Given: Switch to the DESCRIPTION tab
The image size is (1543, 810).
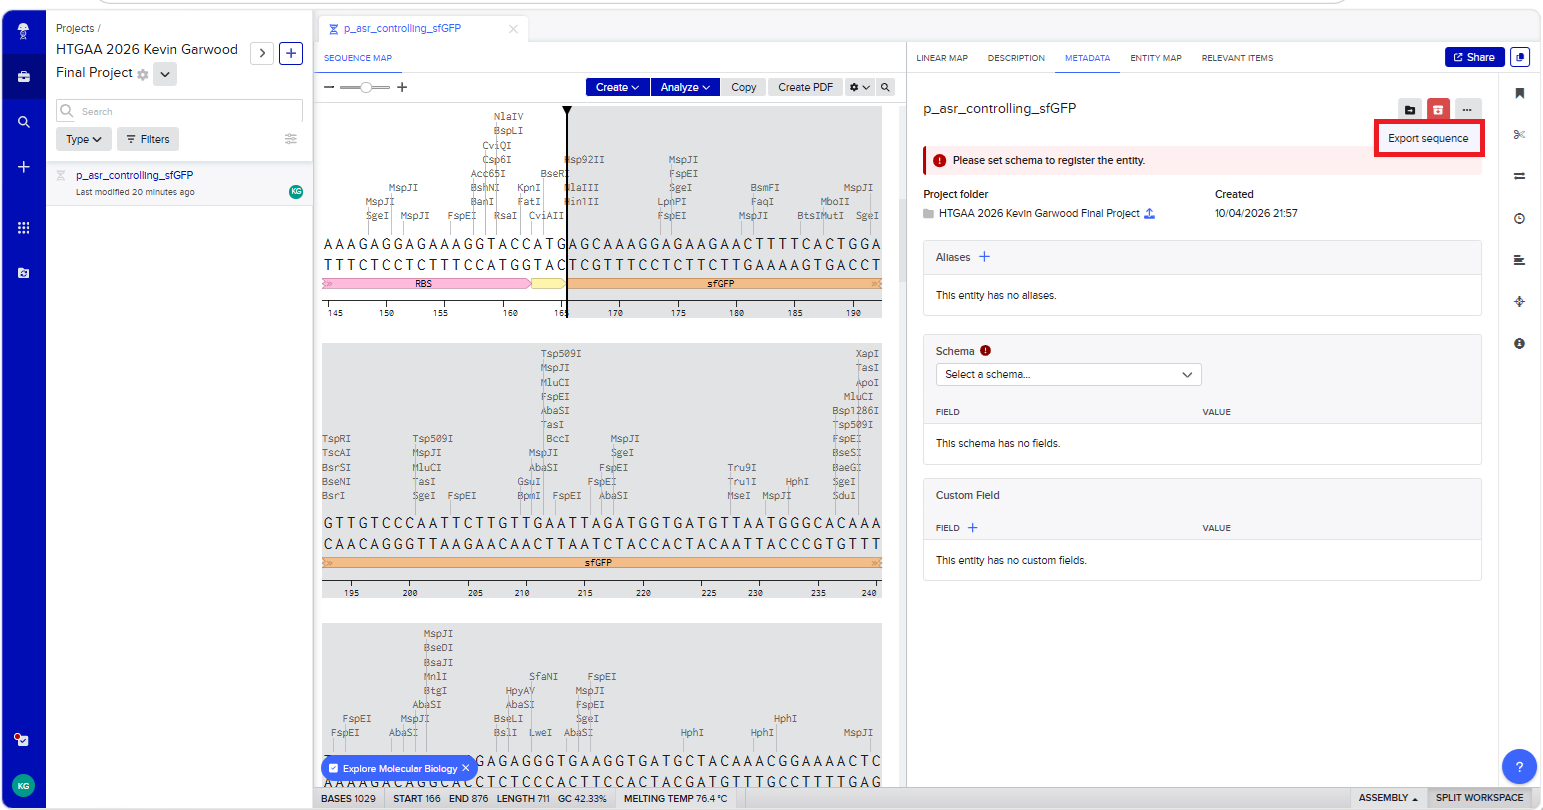Looking at the screenshot, I should [1016, 58].
